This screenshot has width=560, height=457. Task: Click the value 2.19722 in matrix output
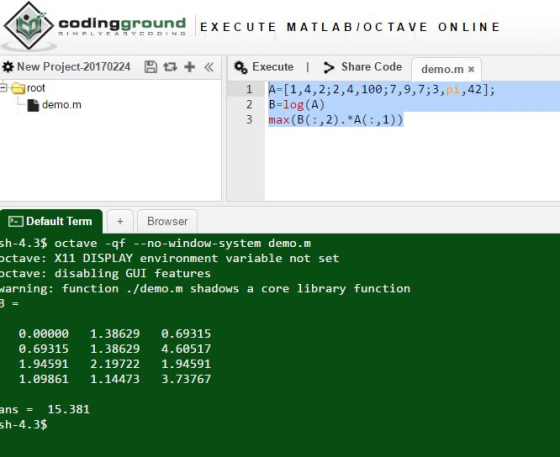click(x=115, y=364)
